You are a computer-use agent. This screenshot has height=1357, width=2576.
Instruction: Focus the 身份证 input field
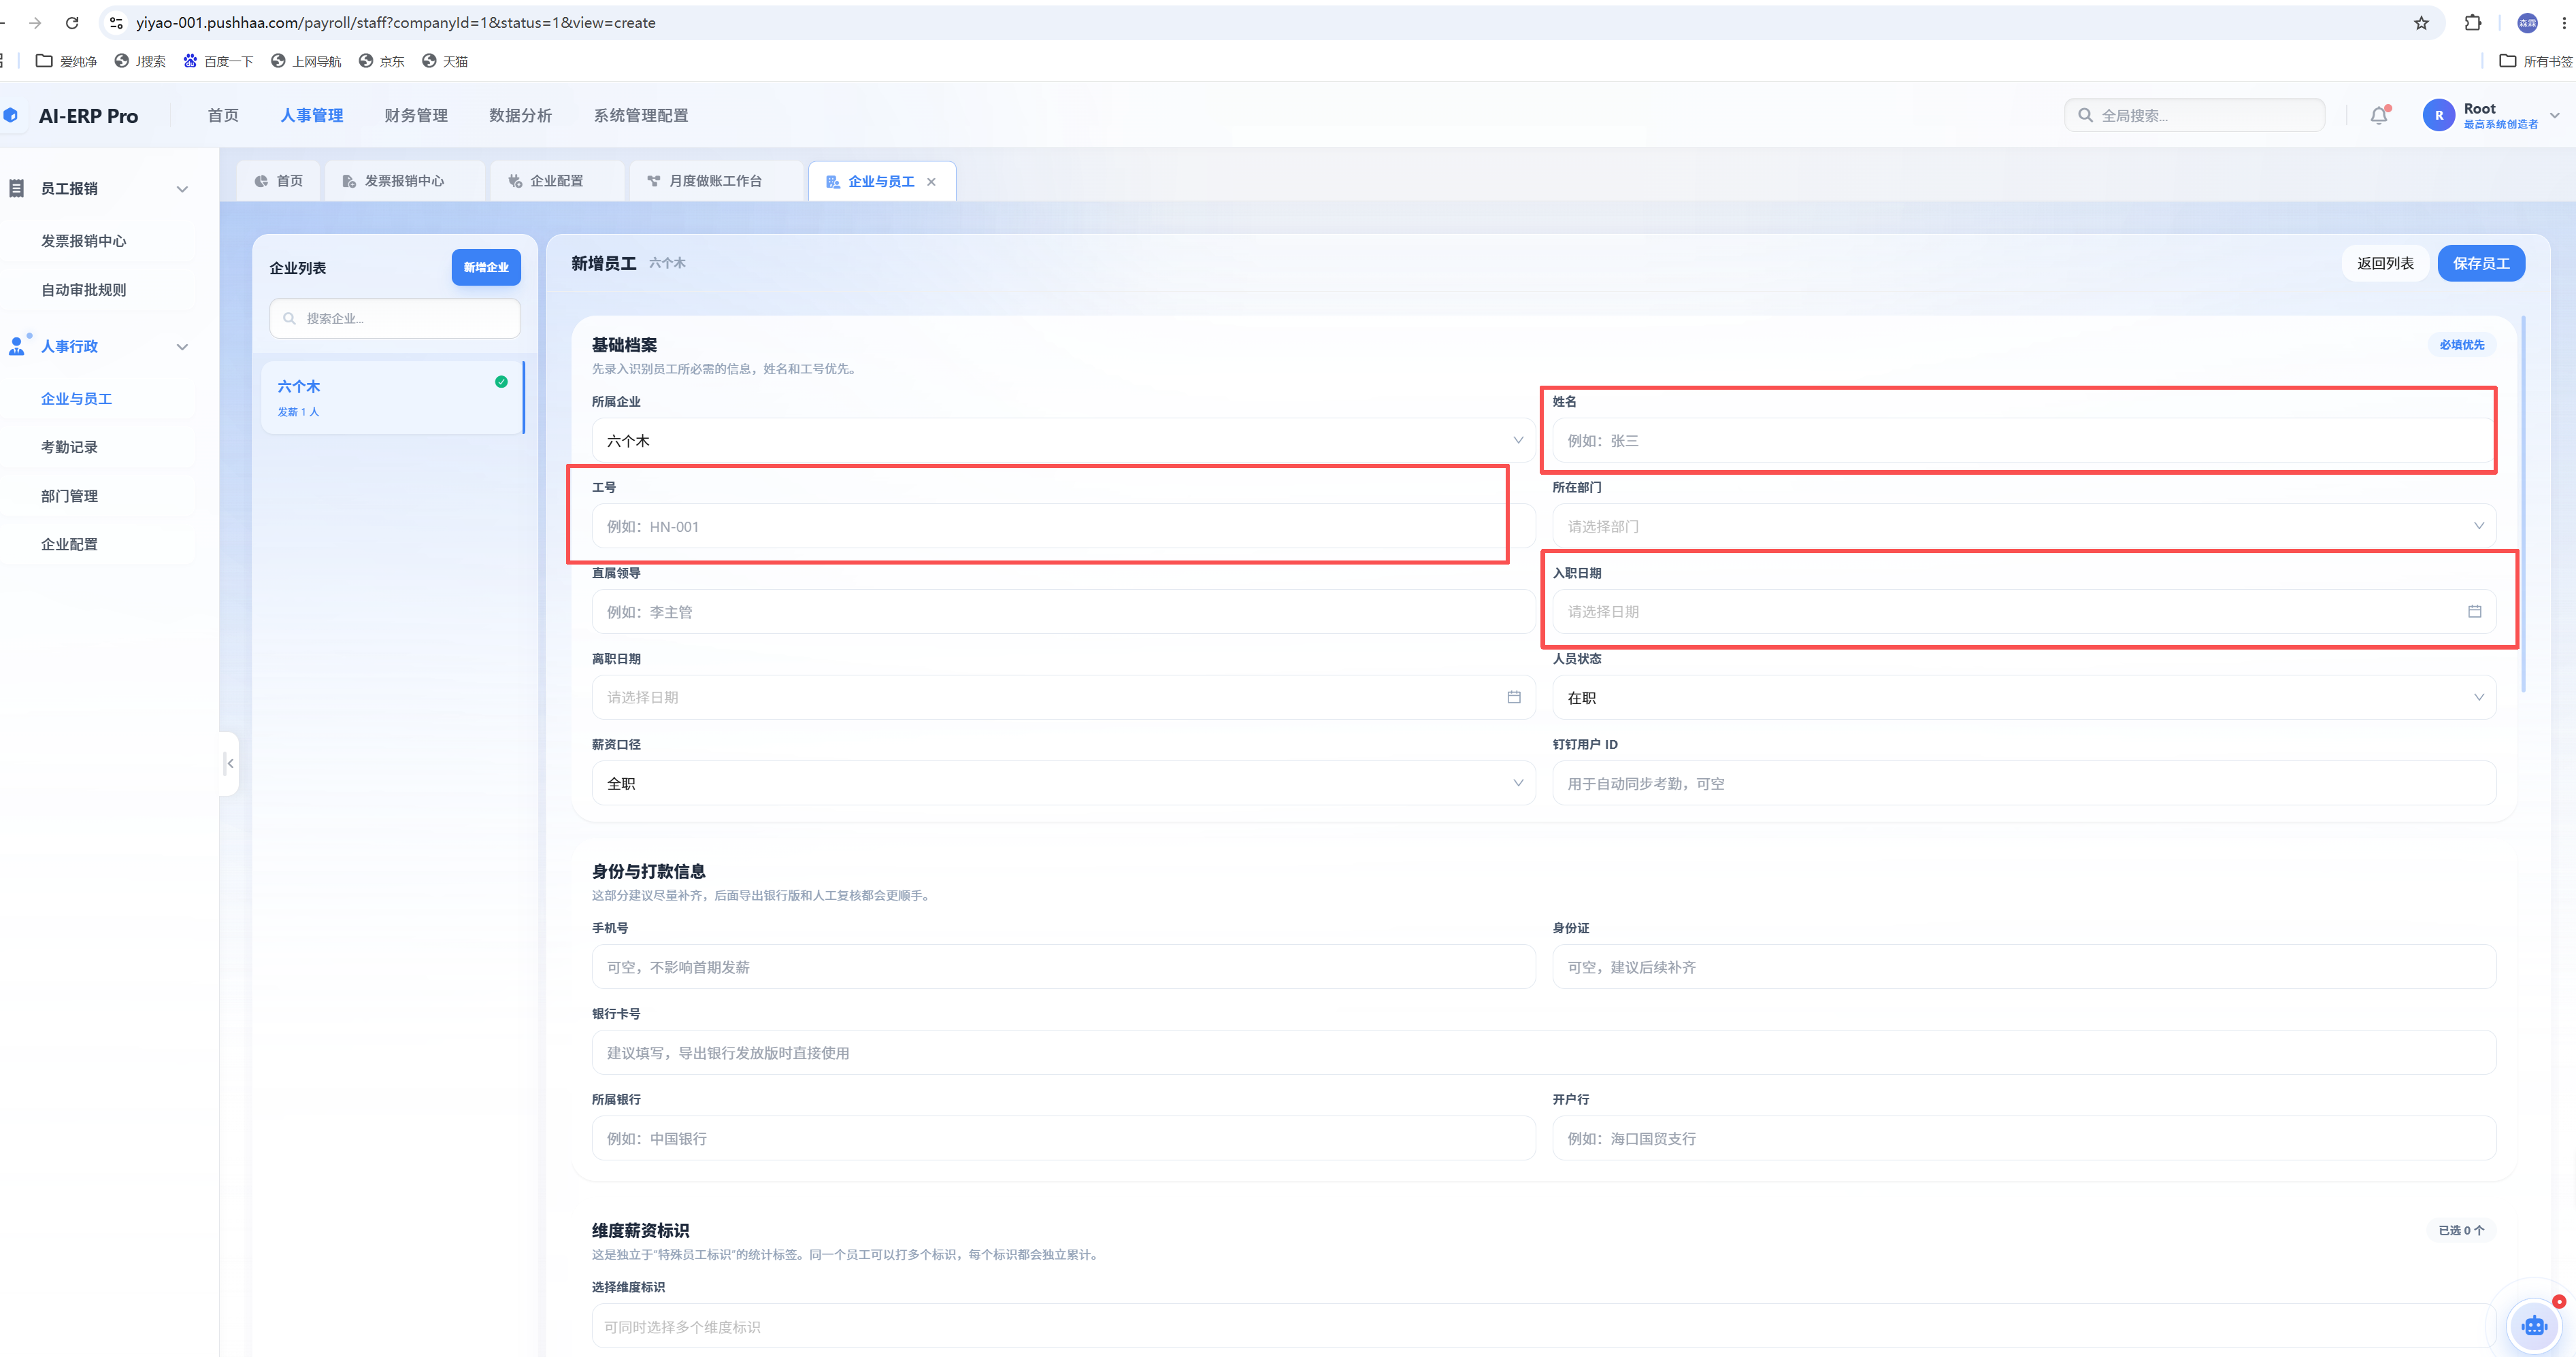tap(2023, 967)
